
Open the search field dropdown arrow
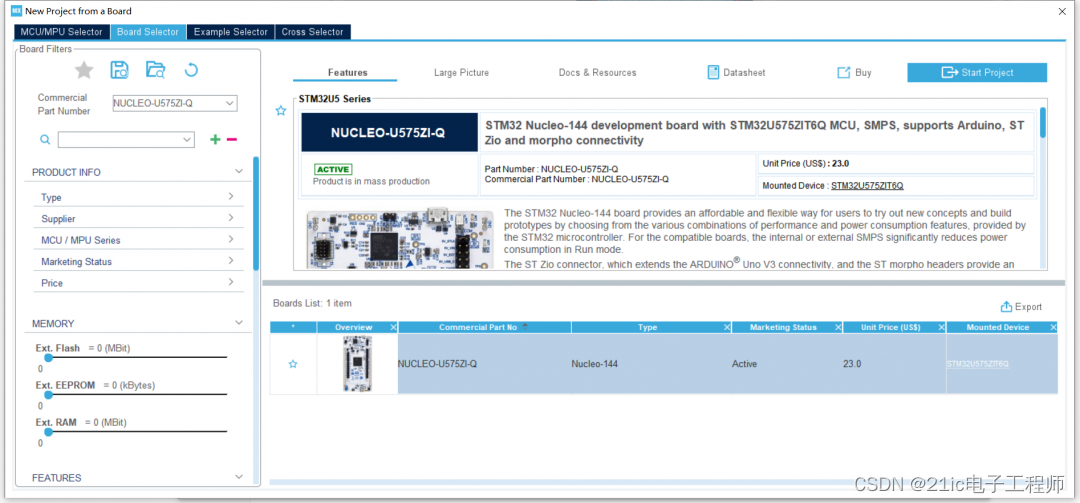187,140
